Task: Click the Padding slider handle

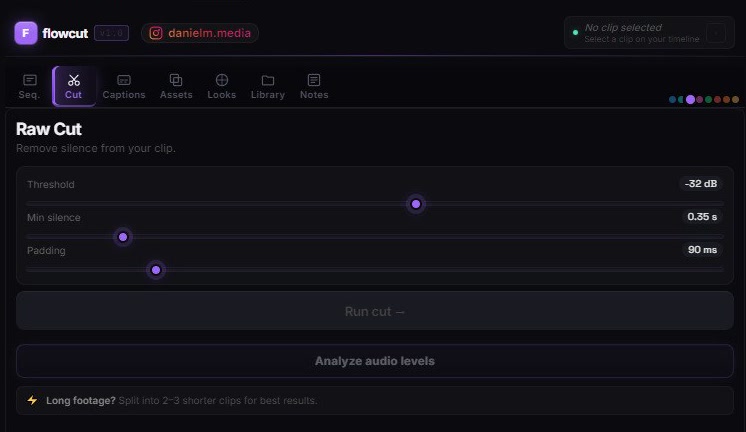Action: tap(156, 270)
